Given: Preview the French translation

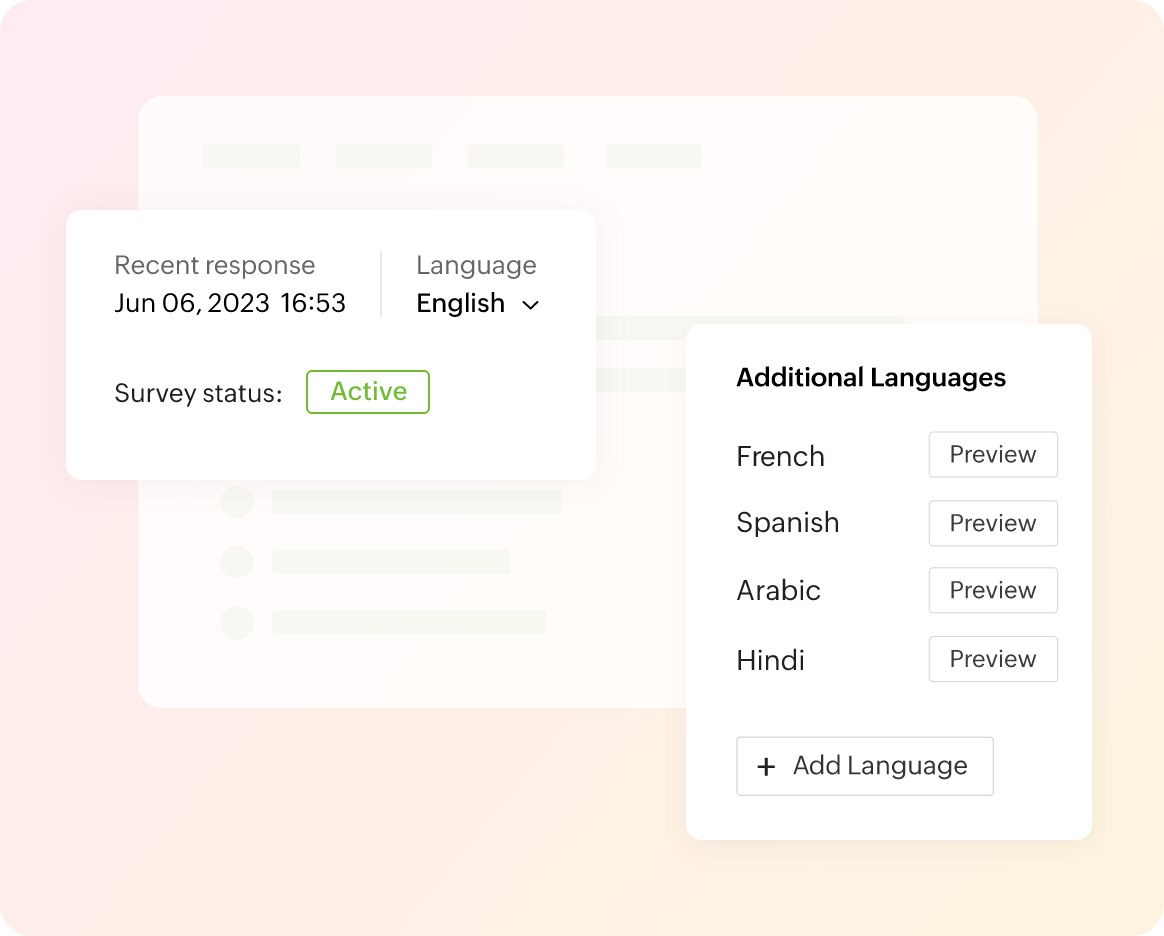Looking at the screenshot, I should point(992,455).
